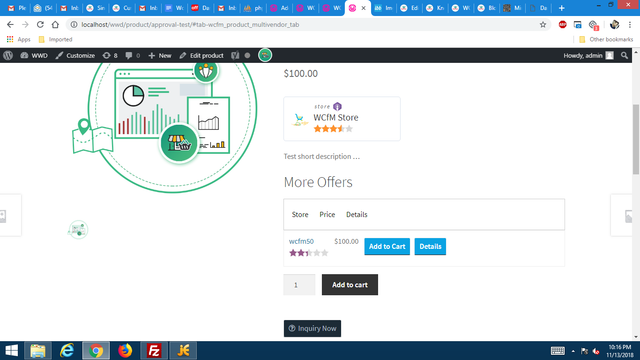The width and height of the screenshot is (640, 360).
Task: Open the Imported bookmarks folder
Action: [55, 40]
